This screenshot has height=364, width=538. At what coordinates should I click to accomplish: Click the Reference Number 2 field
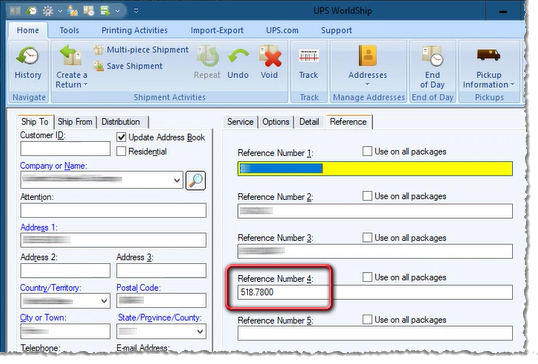tap(375, 211)
